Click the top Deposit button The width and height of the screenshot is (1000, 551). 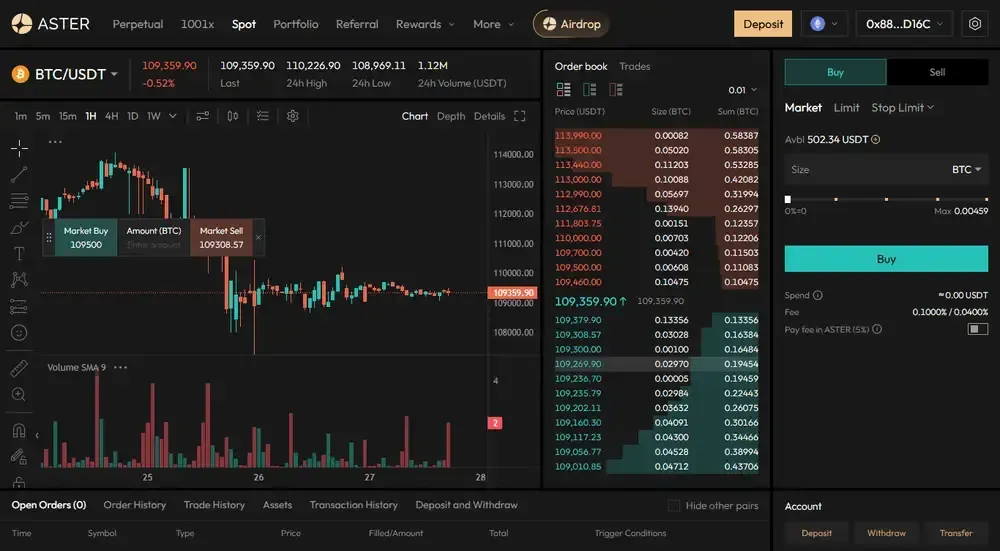[763, 24]
